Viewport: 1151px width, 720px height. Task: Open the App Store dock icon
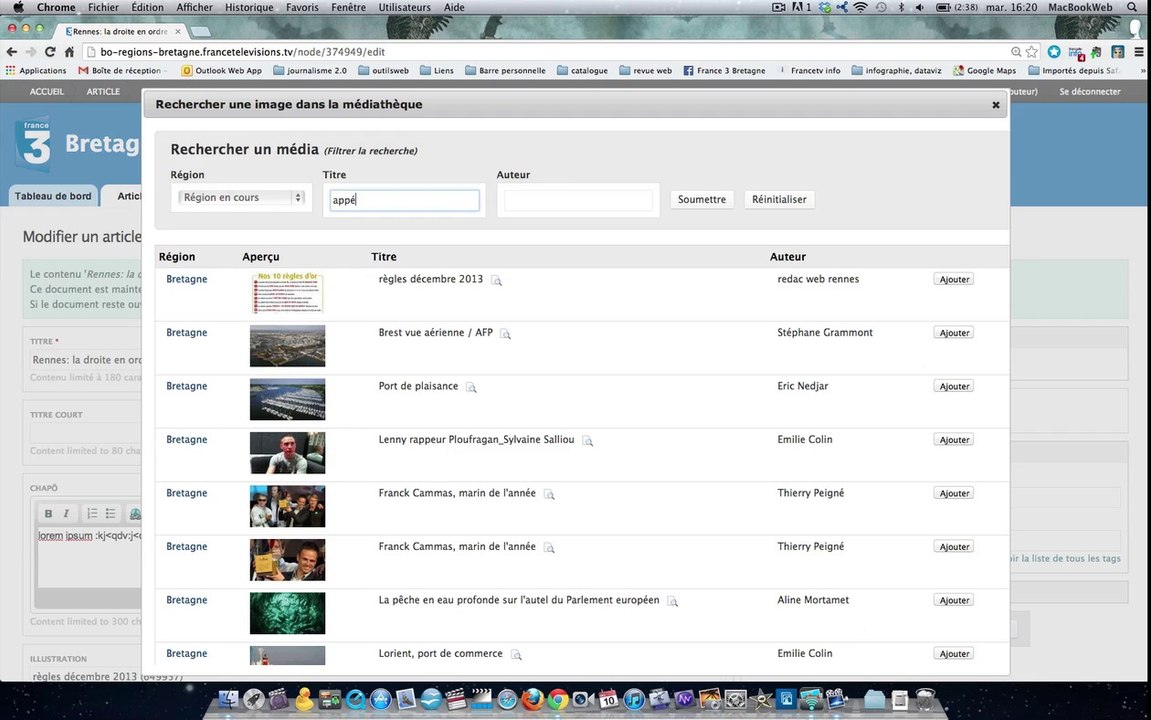click(x=380, y=699)
